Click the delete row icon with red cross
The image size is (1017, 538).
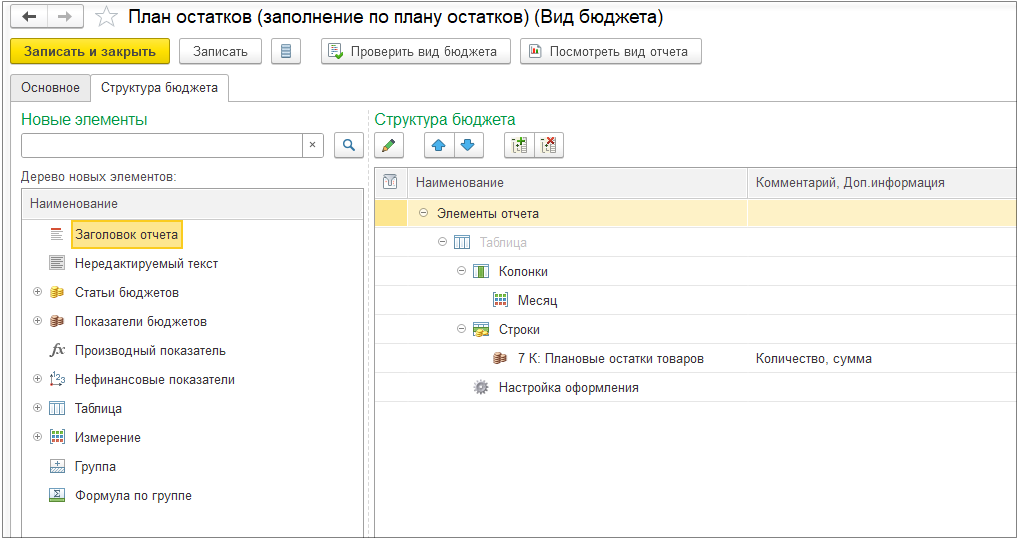point(548,146)
